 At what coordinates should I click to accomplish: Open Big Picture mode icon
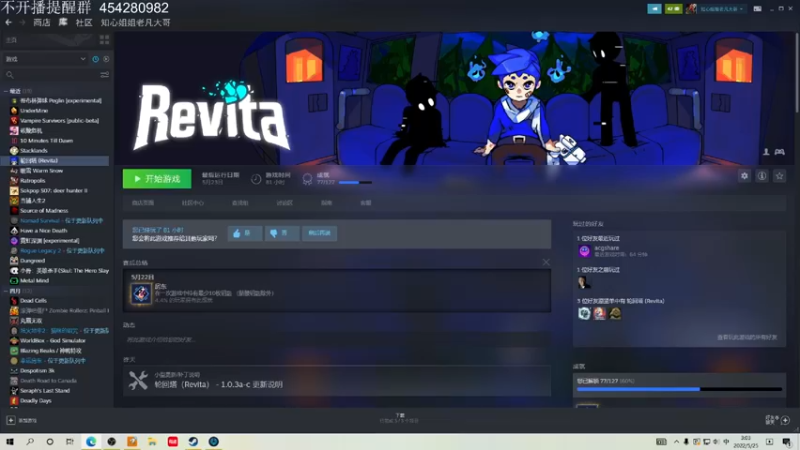(757, 9)
